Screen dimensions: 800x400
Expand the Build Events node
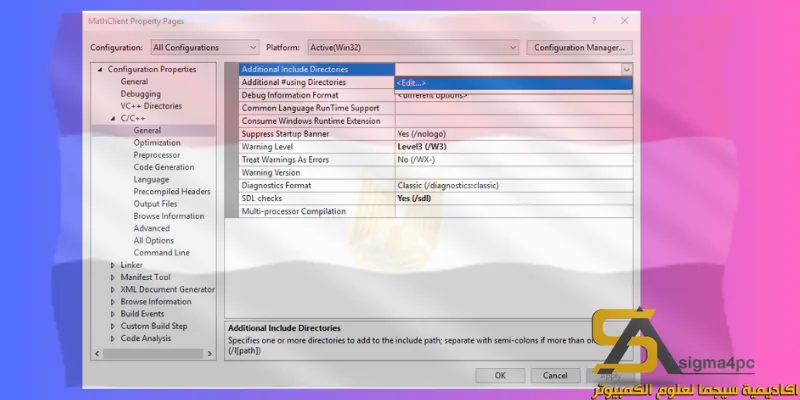(x=113, y=314)
